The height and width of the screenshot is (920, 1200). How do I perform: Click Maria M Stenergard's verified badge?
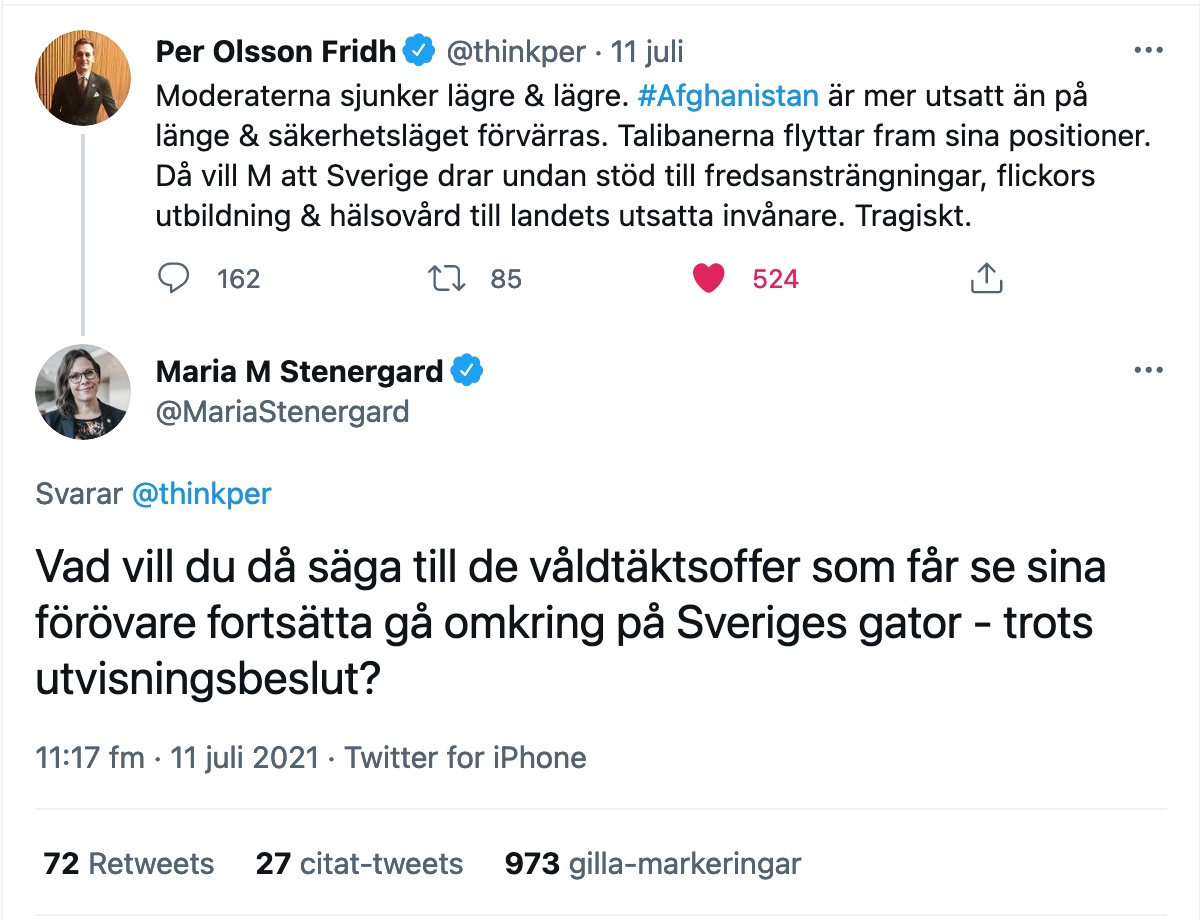tap(467, 371)
